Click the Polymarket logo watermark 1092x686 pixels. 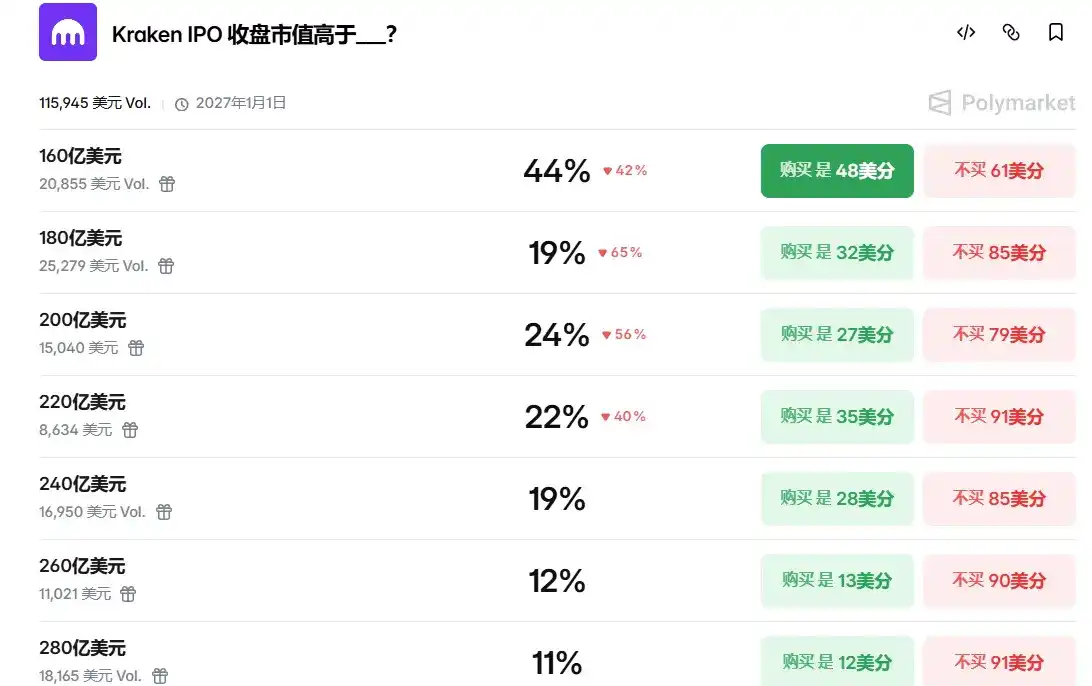coord(1002,103)
